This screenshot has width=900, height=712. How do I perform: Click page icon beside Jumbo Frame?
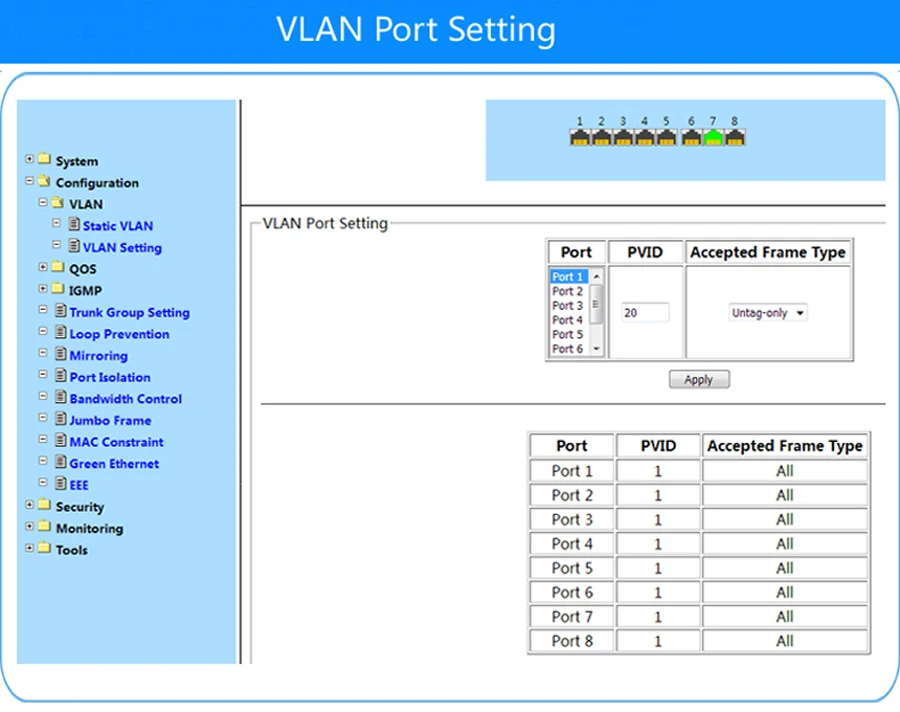click(61, 418)
